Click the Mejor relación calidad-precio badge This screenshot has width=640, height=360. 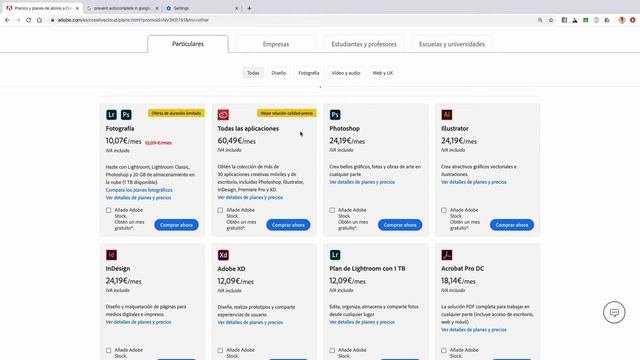287,113
